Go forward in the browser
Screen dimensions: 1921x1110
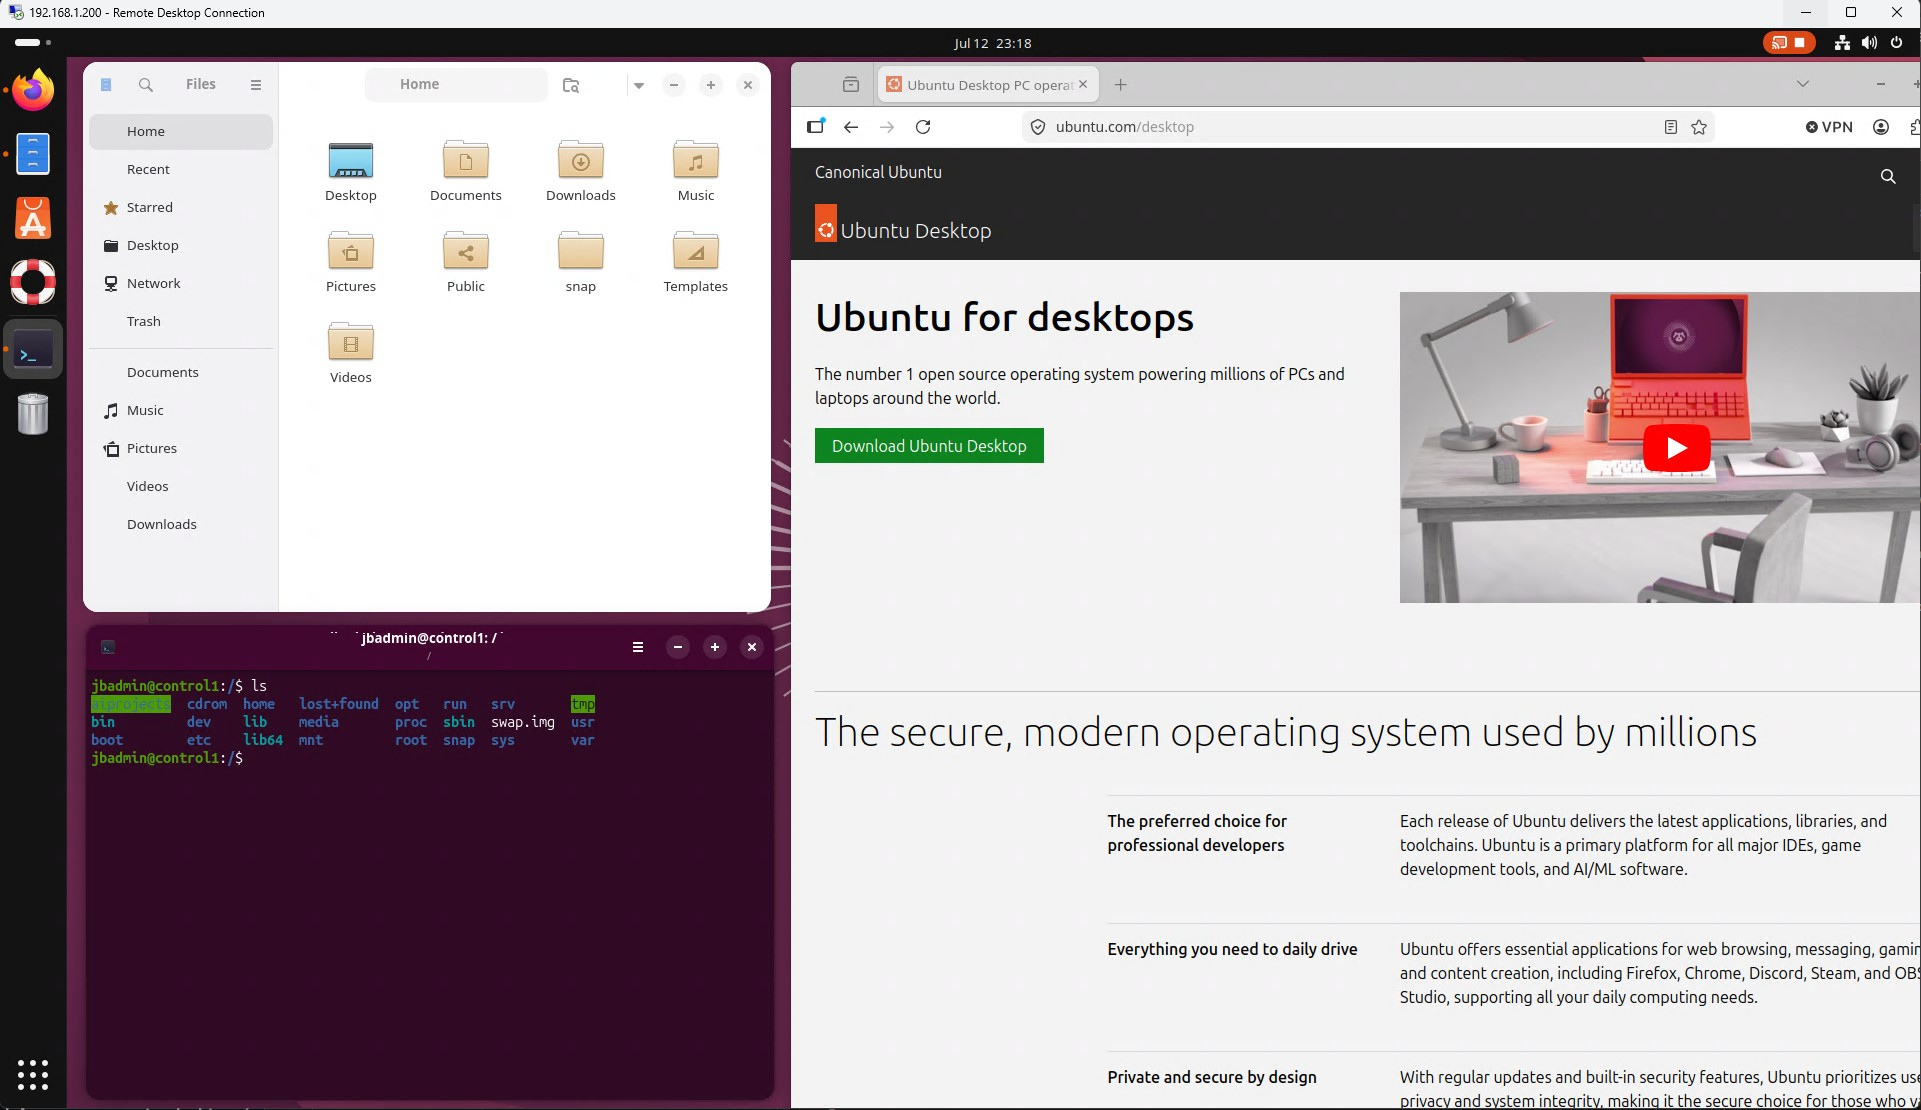coord(887,127)
